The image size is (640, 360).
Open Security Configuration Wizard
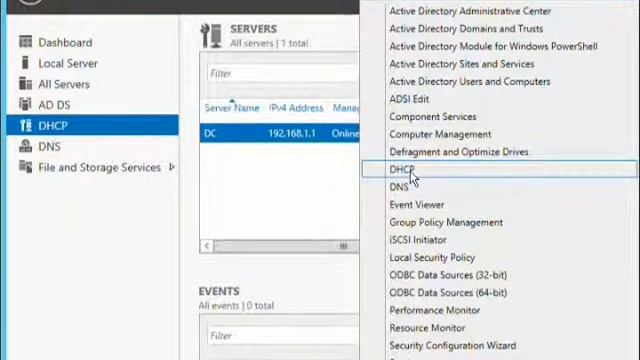453,345
